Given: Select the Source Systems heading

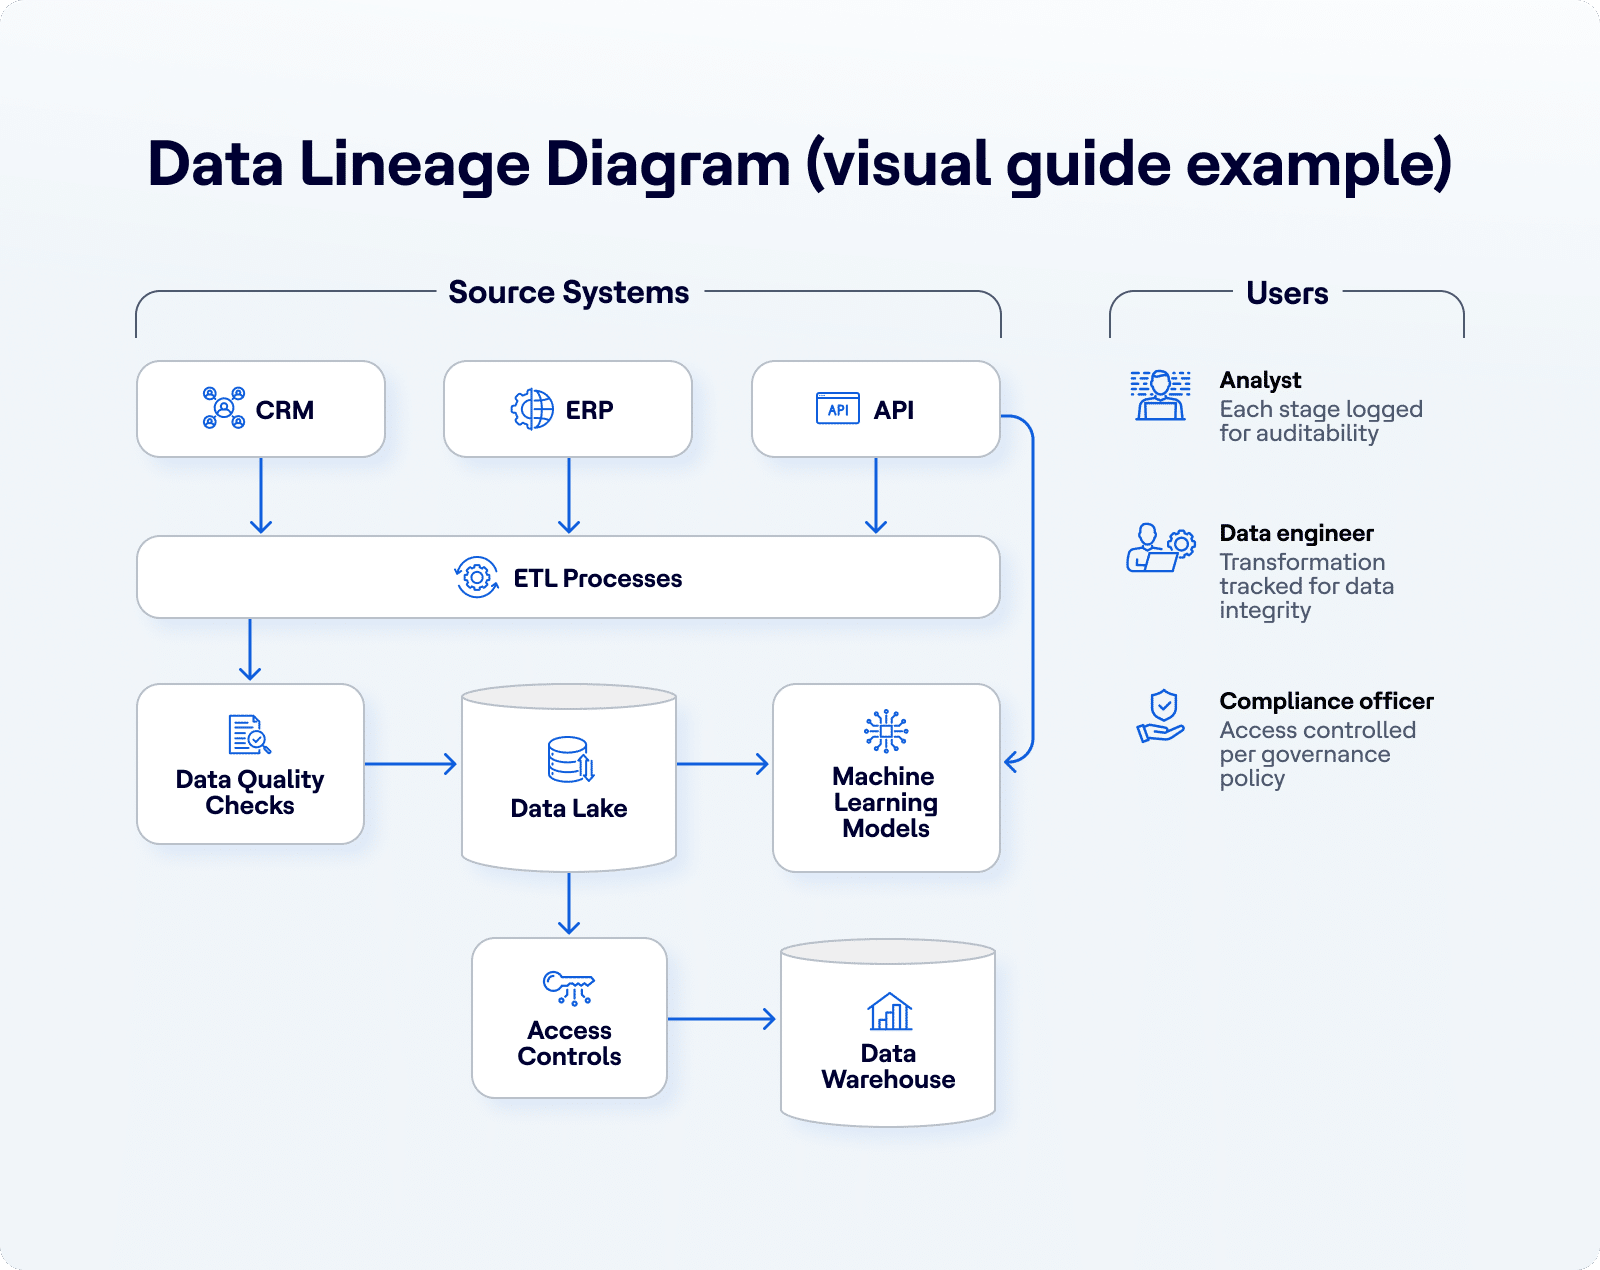Looking at the screenshot, I should click(x=569, y=292).
